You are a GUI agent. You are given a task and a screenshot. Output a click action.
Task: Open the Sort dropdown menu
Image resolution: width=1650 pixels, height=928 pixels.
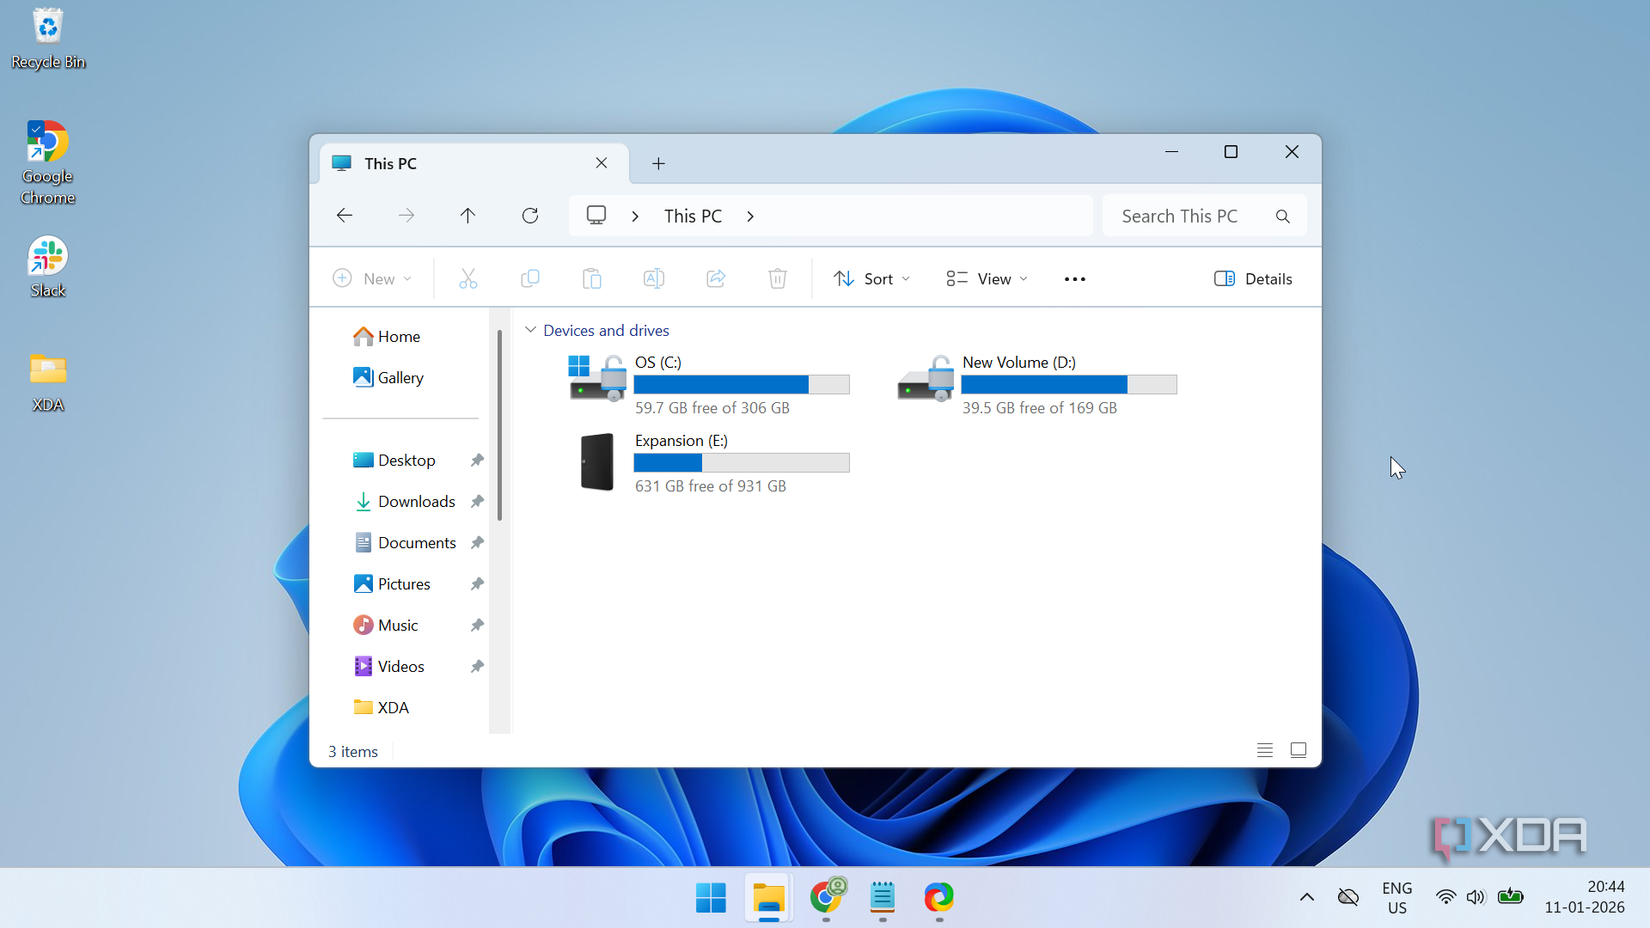tap(871, 279)
